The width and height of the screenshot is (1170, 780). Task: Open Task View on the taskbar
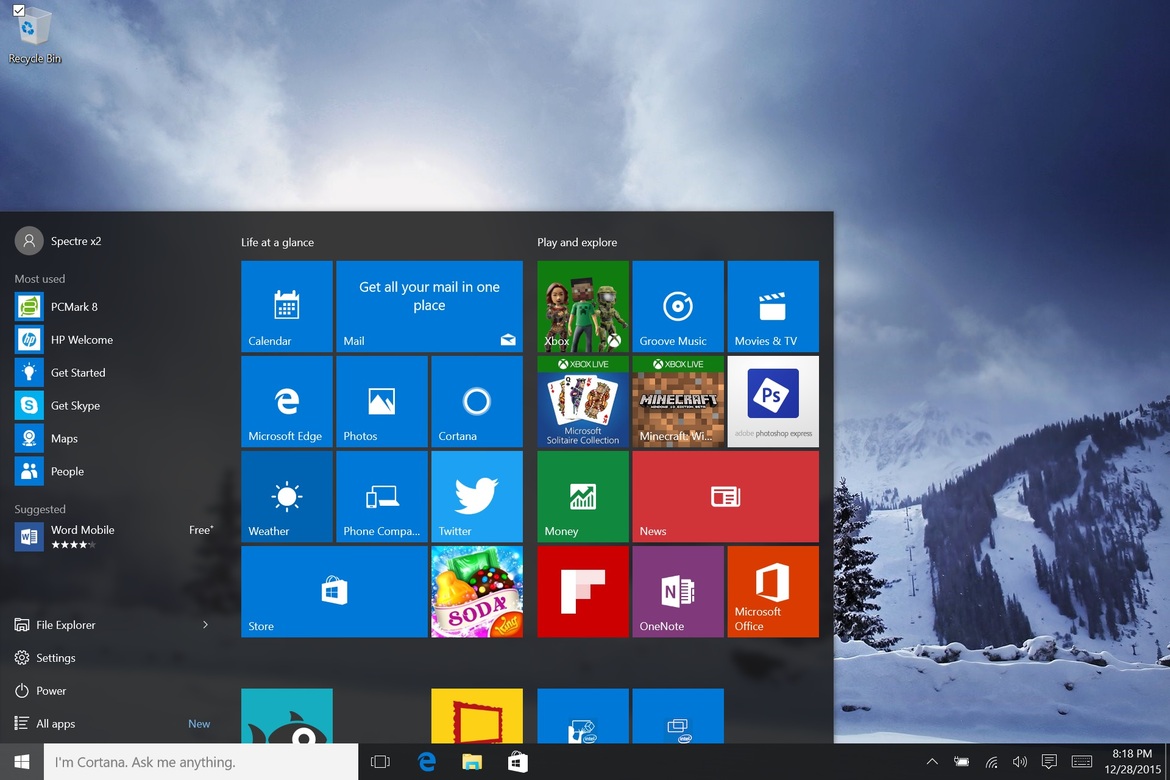(x=381, y=761)
